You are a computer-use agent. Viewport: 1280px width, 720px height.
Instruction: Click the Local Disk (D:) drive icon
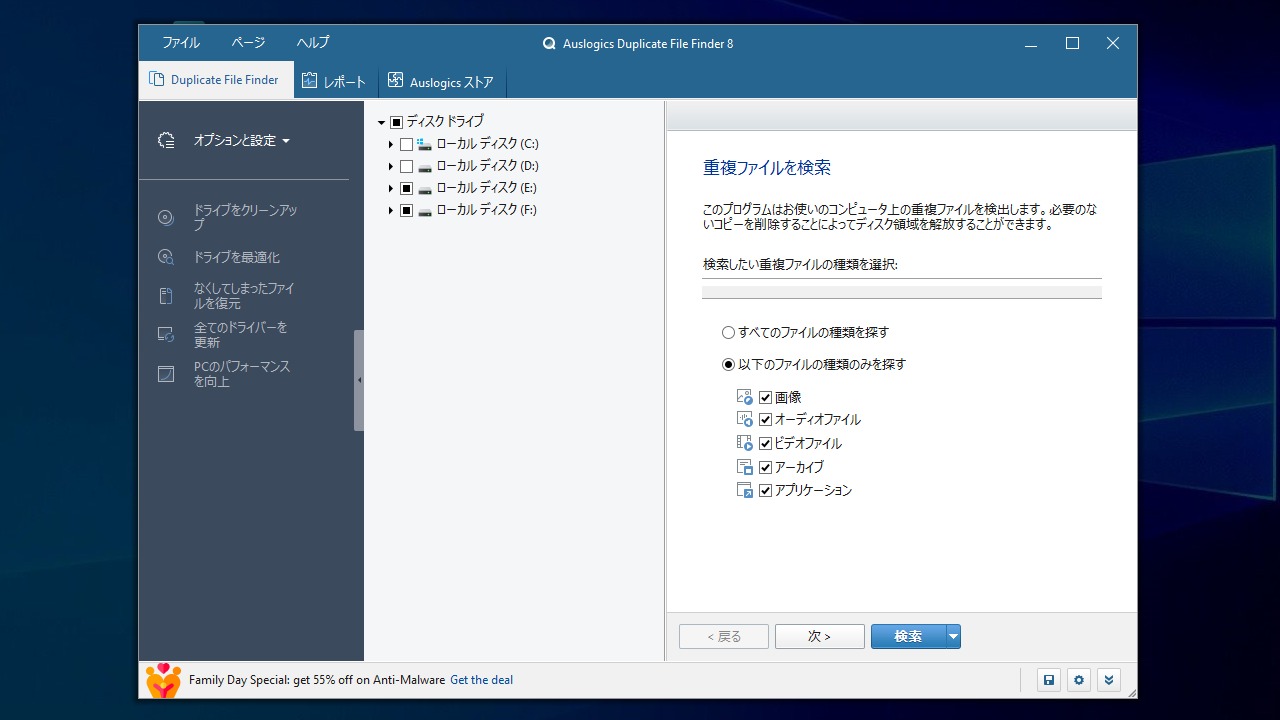click(424, 166)
